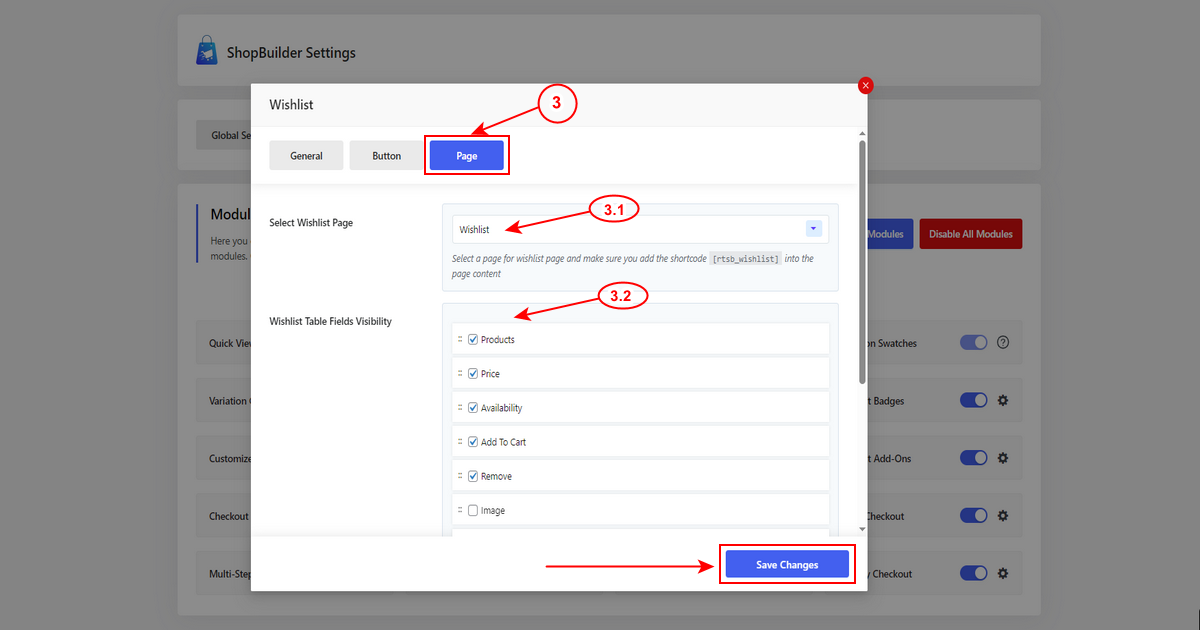Grab the drag handle beside Products field
Screen dimensions: 1200x630
(x=460, y=340)
